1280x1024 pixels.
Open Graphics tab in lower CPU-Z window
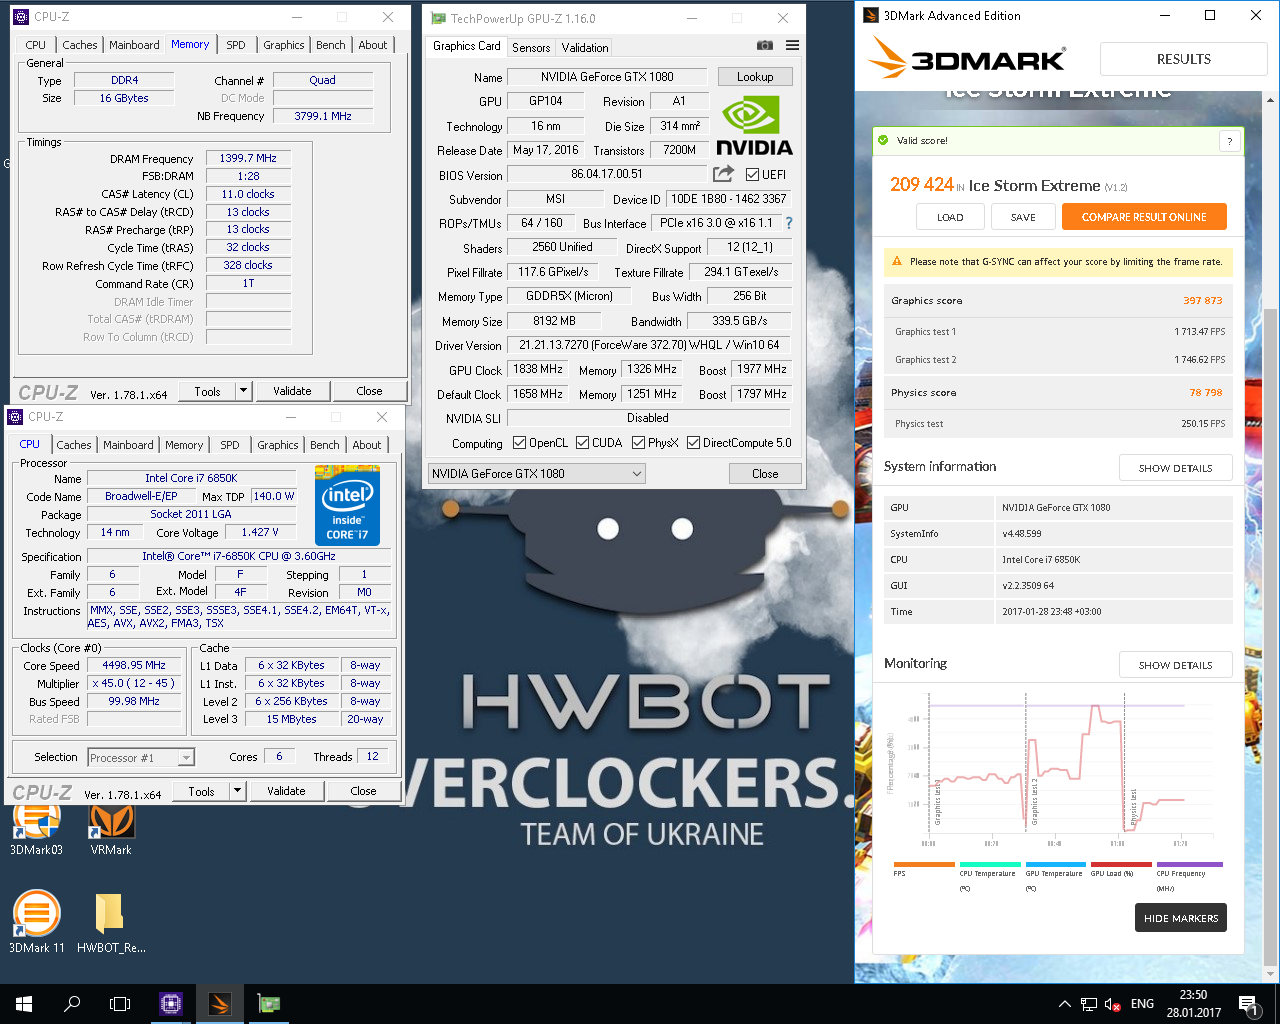click(277, 445)
